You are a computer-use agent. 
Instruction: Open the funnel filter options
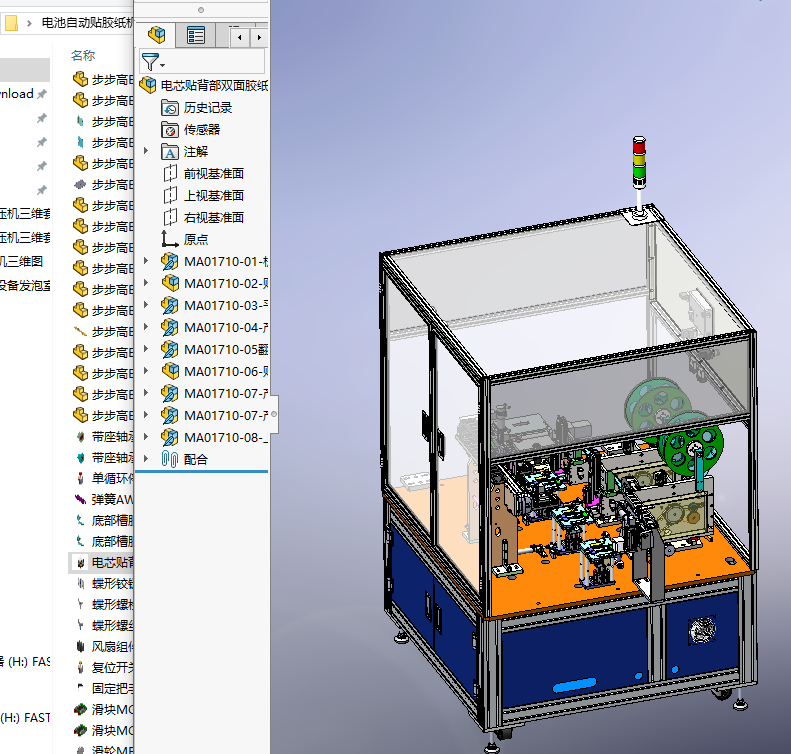(x=153, y=62)
